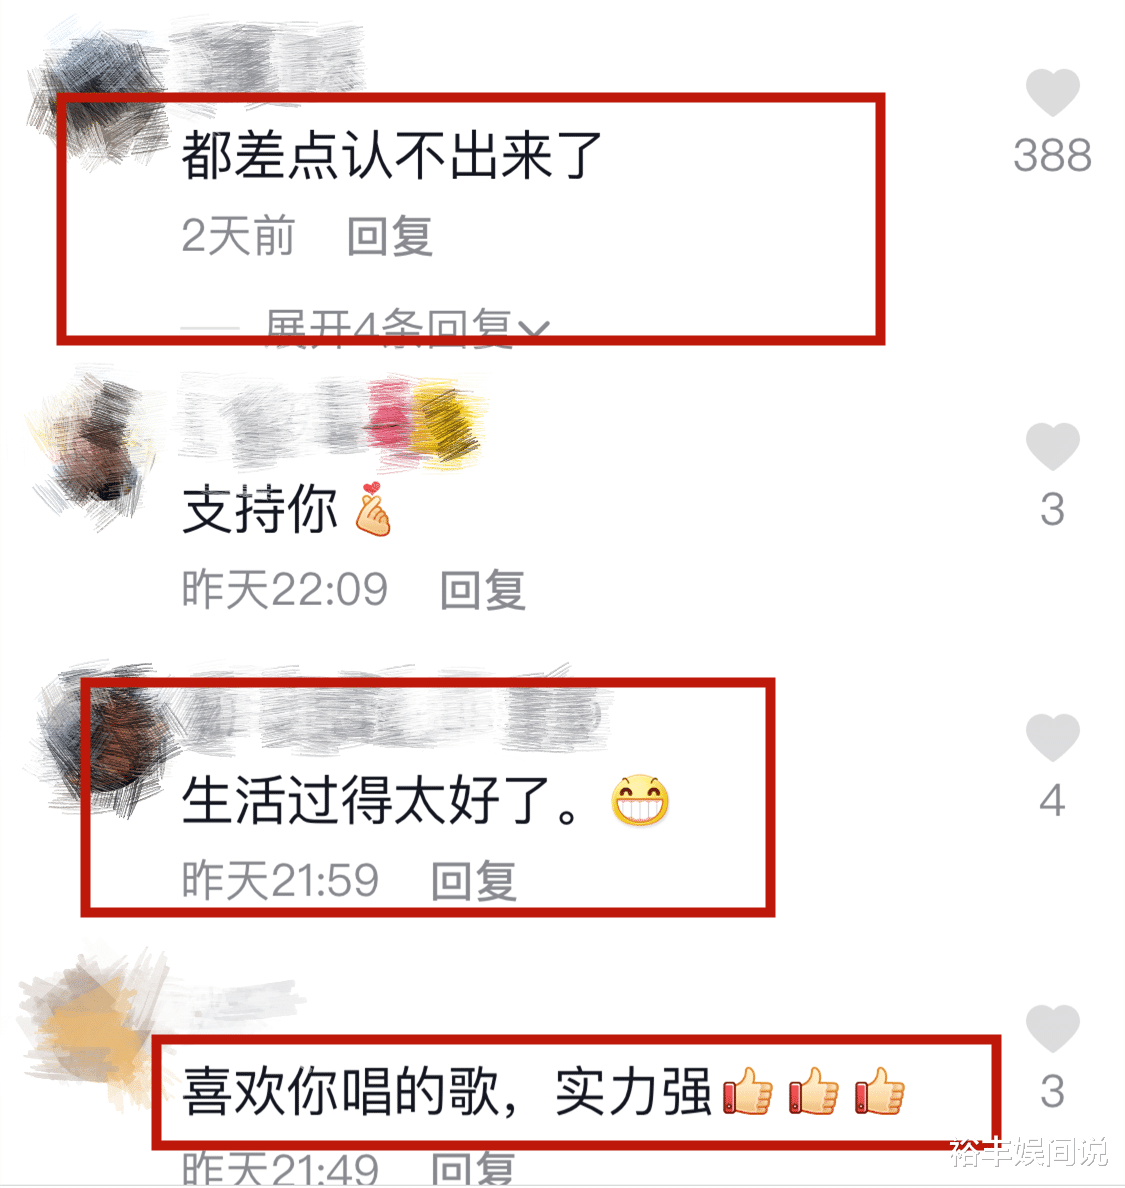Reply to comment posted 昨天21:59
The width and height of the screenshot is (1125, 1188).
pyautogui.click(x=473, y=880)
